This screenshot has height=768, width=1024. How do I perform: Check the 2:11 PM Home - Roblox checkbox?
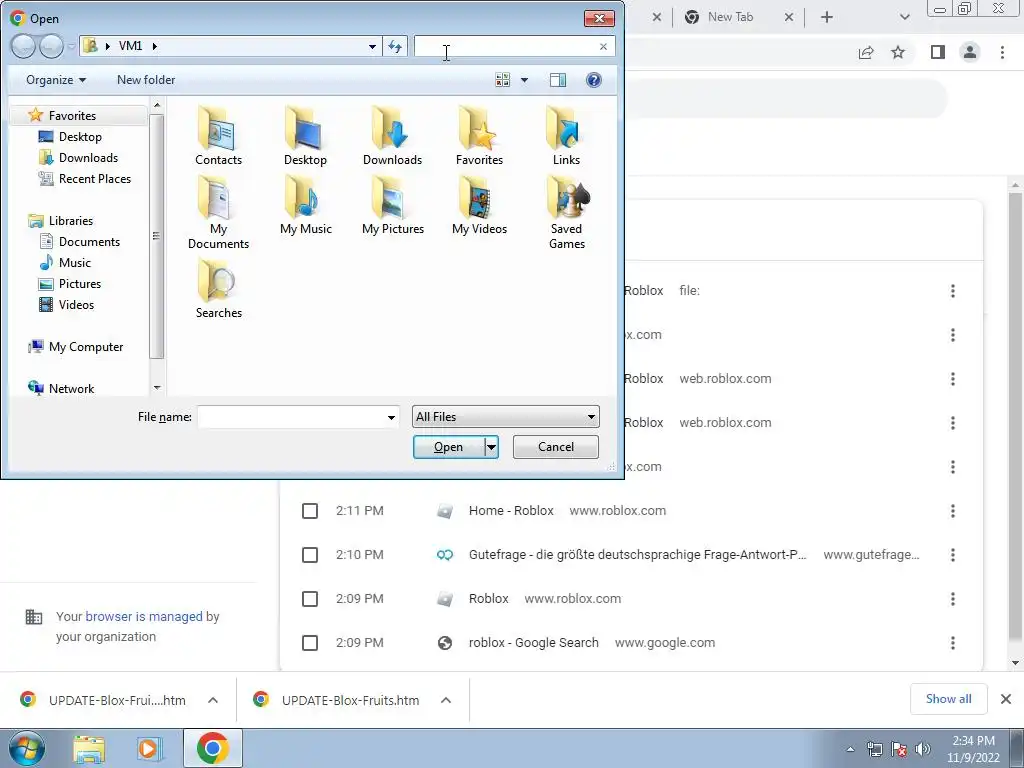click(x=310, y=511)
